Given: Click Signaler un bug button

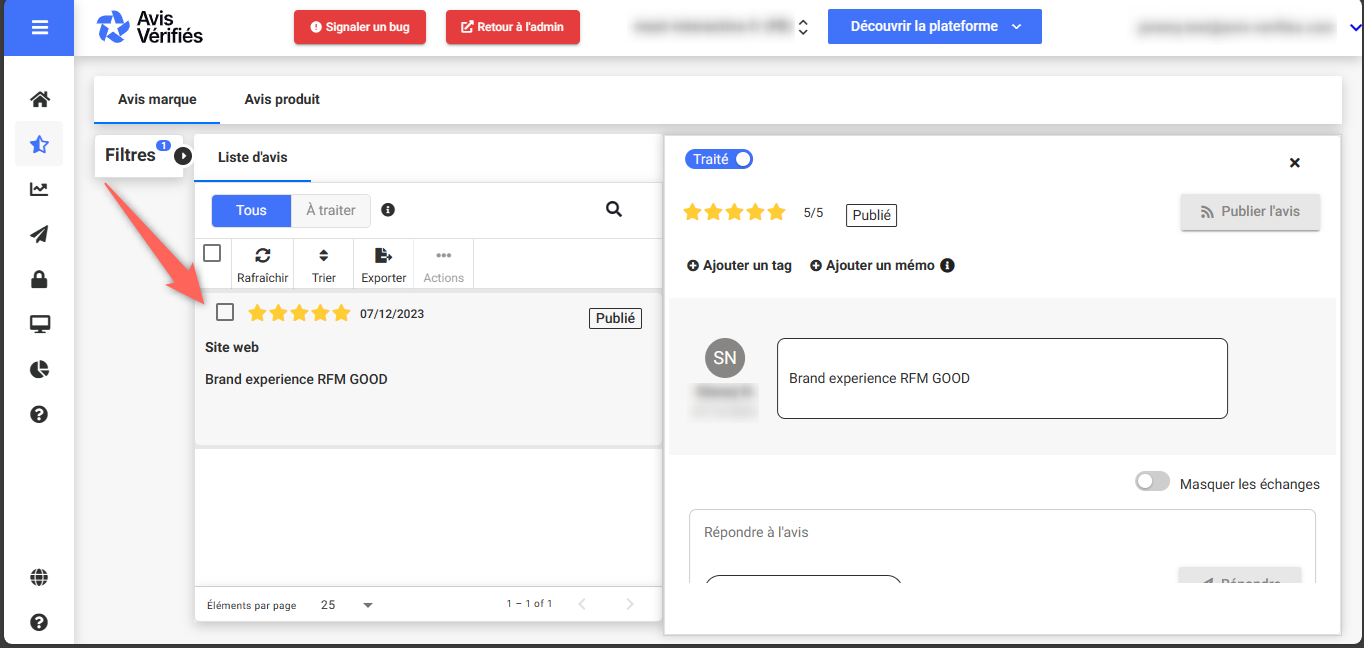Looking at the screenshot, I should 359,27.
